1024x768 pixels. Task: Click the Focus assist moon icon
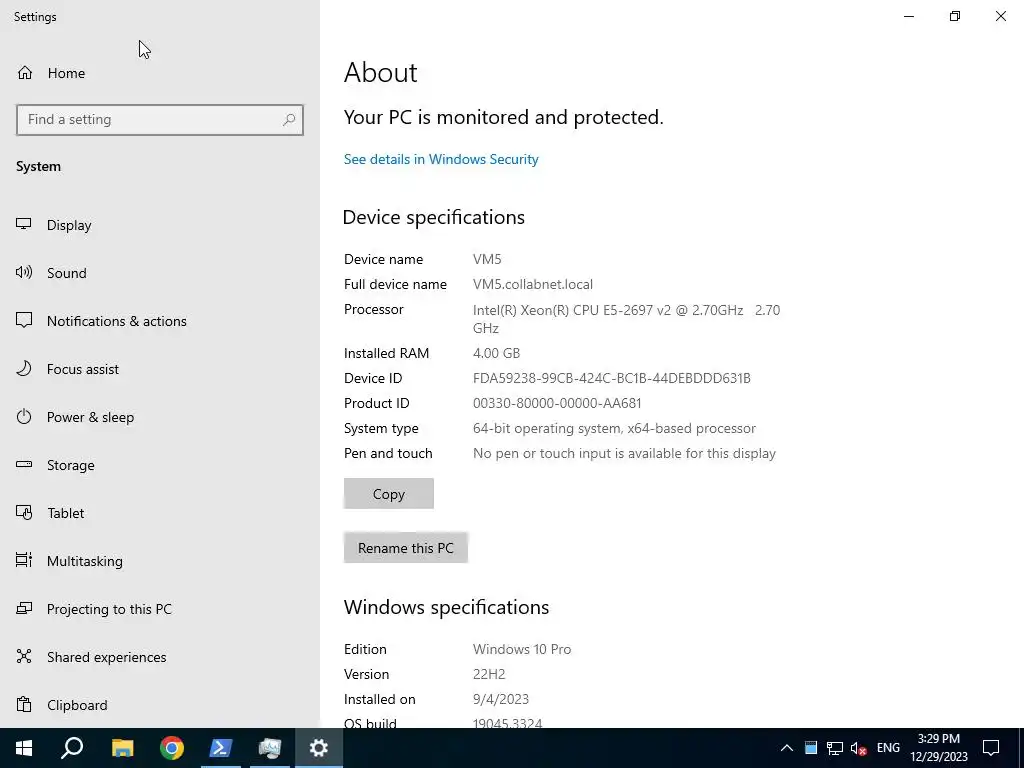tap(24, 368)
